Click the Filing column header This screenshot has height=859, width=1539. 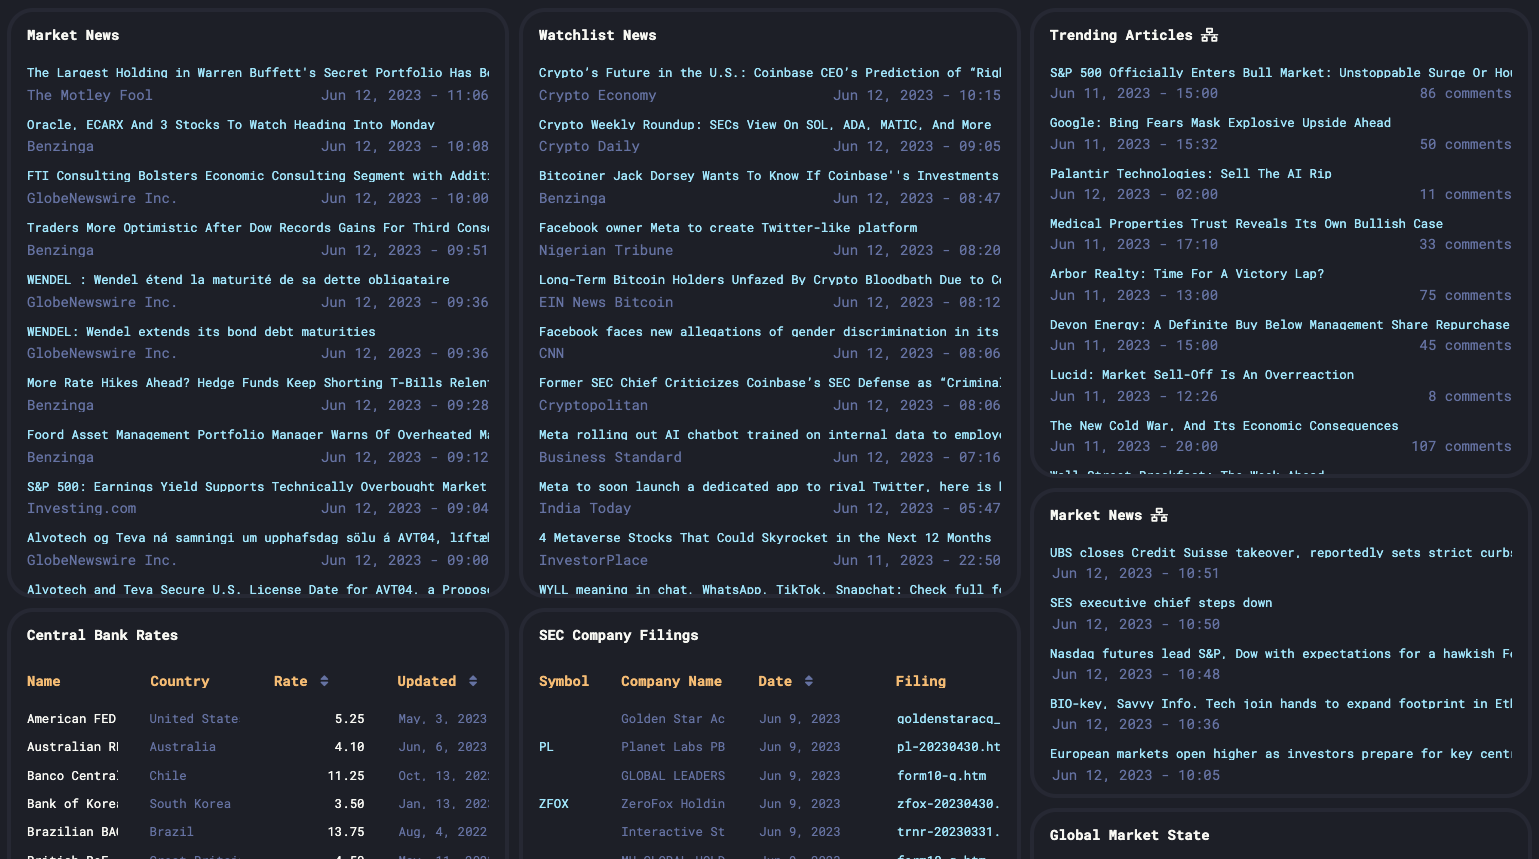(921, 681)
